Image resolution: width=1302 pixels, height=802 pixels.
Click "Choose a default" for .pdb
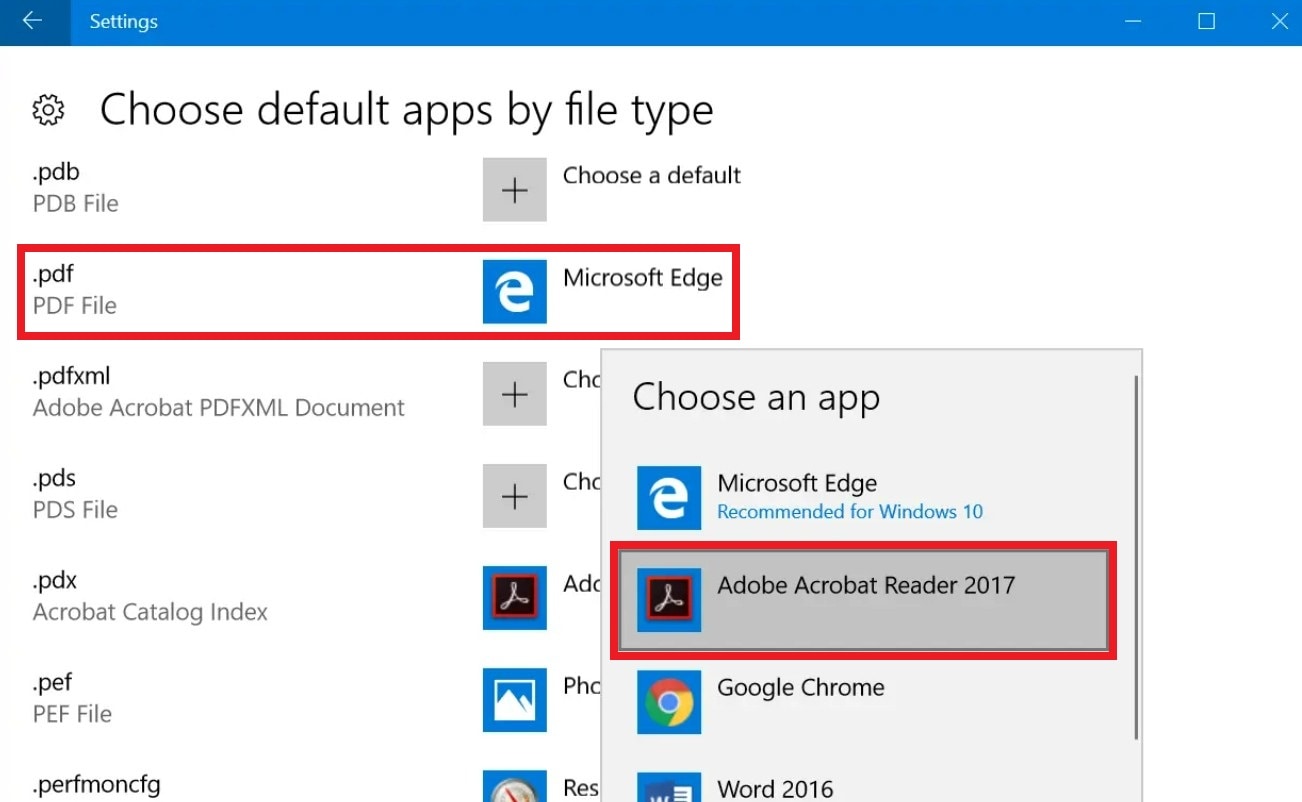click(x=651, y=176)
